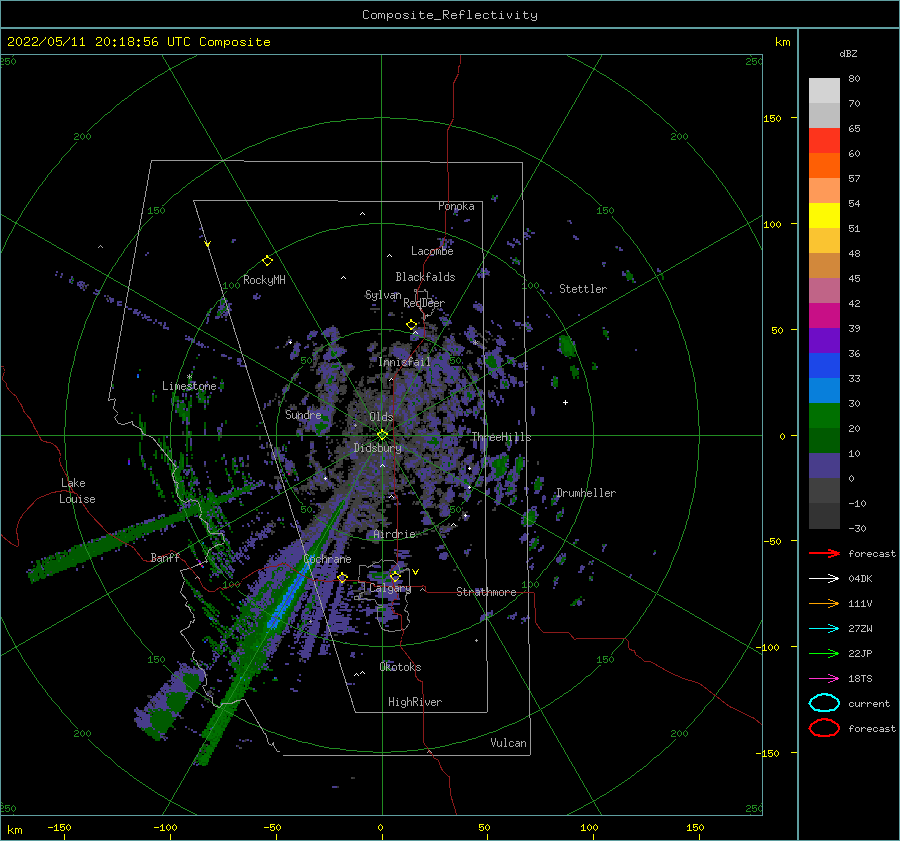Click the yellow diamond marker below RedDeer

tap(411, 325)
